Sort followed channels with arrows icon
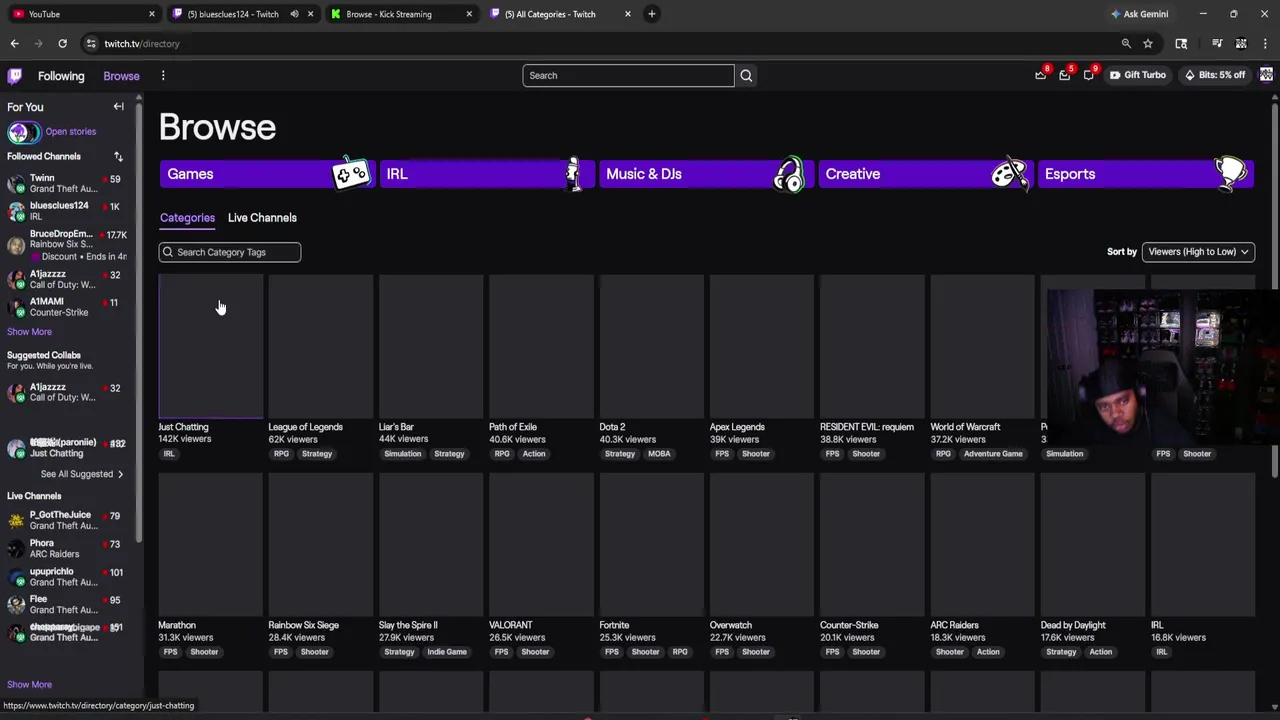 coord(118,157)
